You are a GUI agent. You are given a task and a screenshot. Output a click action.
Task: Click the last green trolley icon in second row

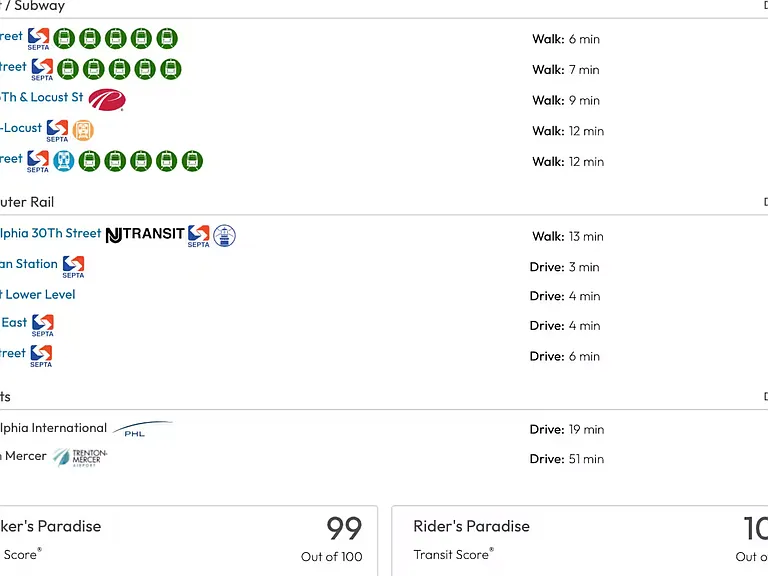point(170,69)
